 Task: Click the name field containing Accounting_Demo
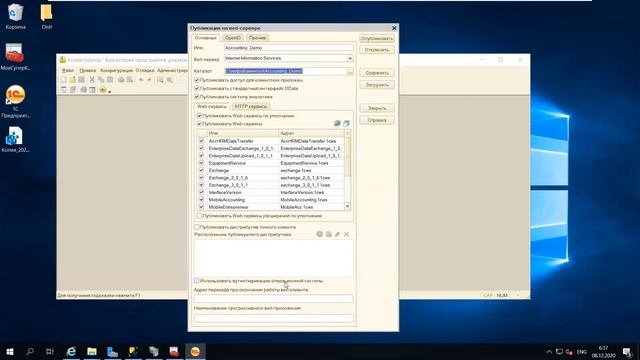click(x=289, y=48)
